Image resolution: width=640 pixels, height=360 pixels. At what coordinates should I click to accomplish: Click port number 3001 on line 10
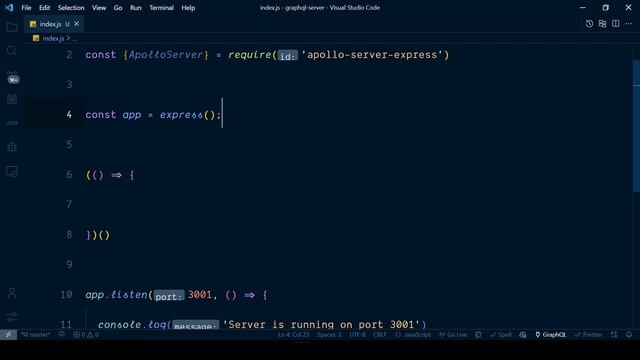(200, 295)
